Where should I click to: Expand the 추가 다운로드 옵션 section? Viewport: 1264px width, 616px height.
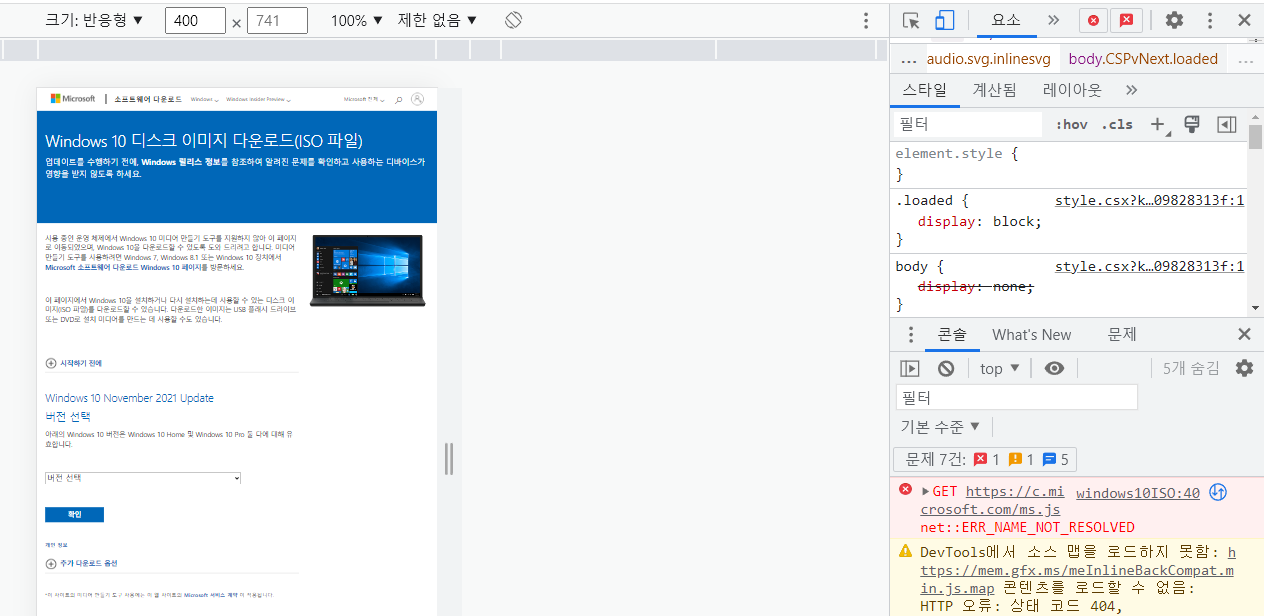point(81,563)
